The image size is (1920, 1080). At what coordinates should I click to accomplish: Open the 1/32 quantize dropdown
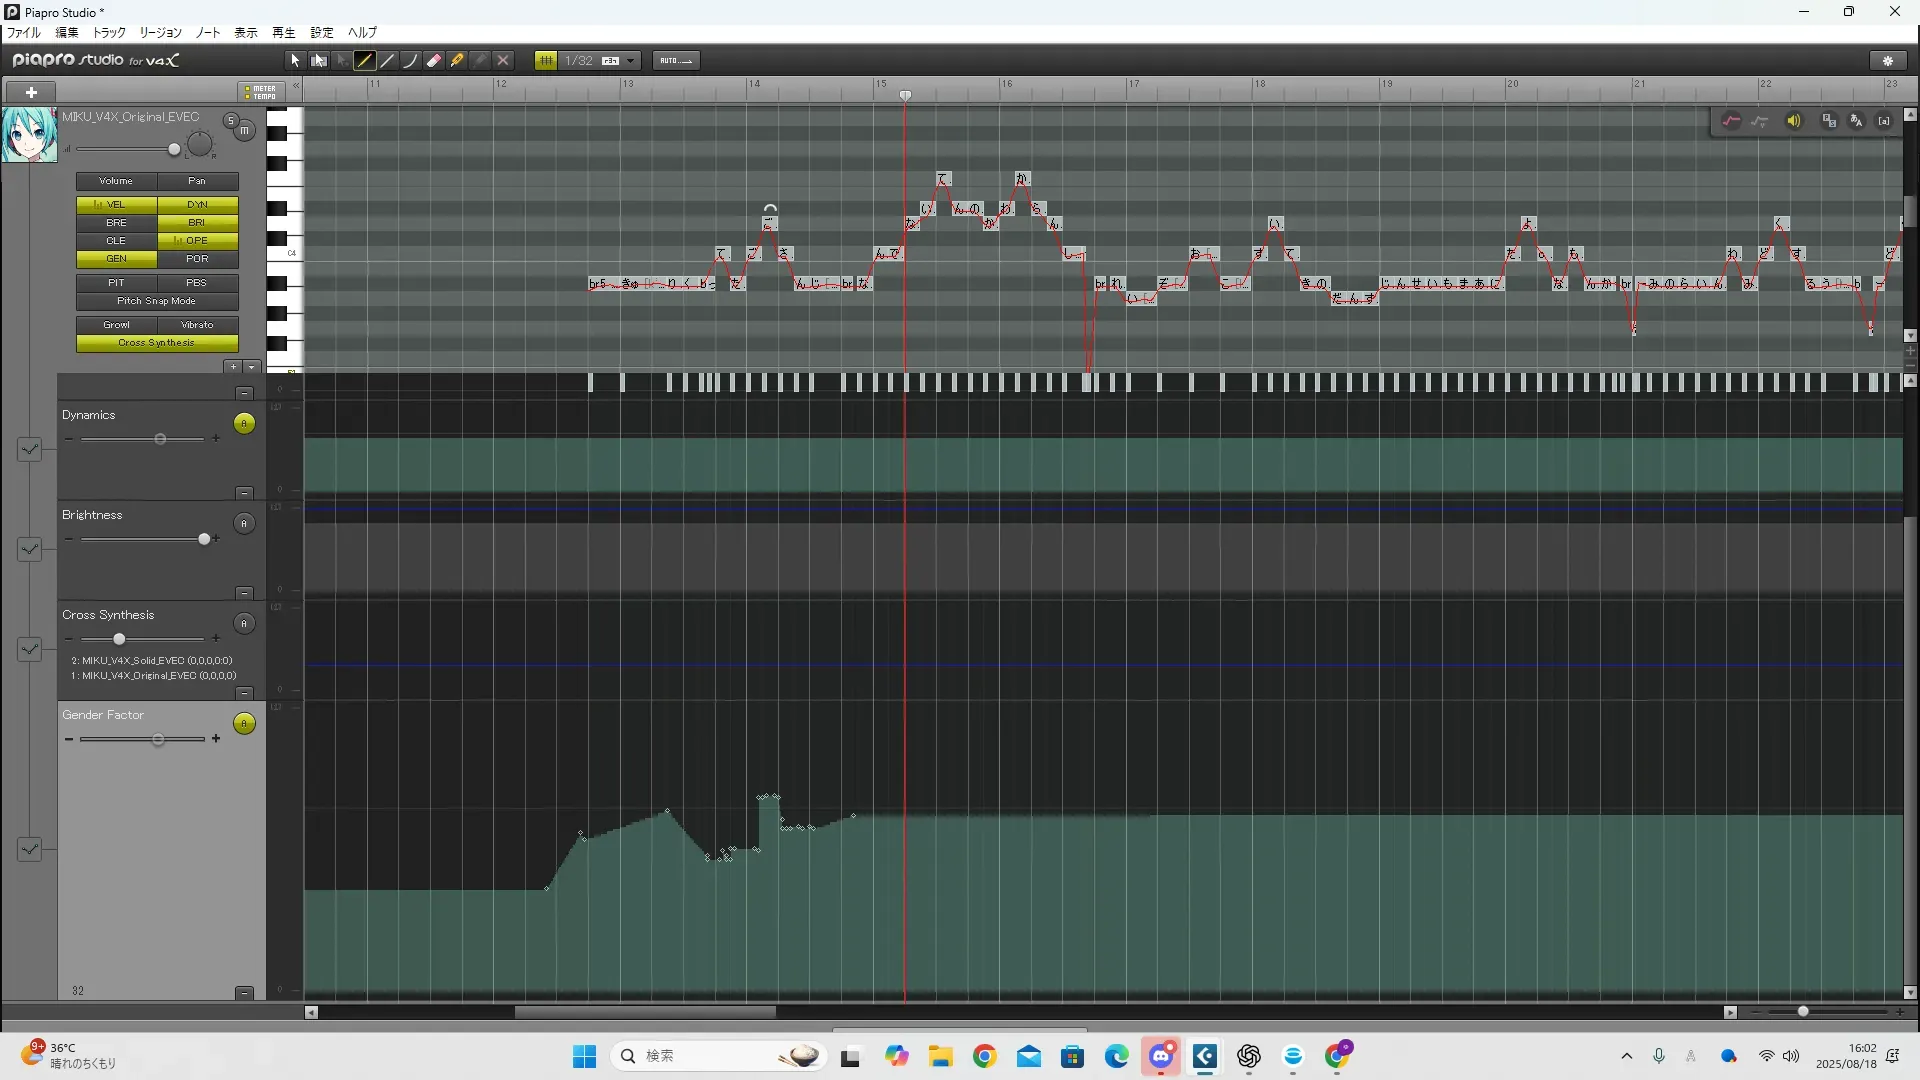tap(630, 60)
